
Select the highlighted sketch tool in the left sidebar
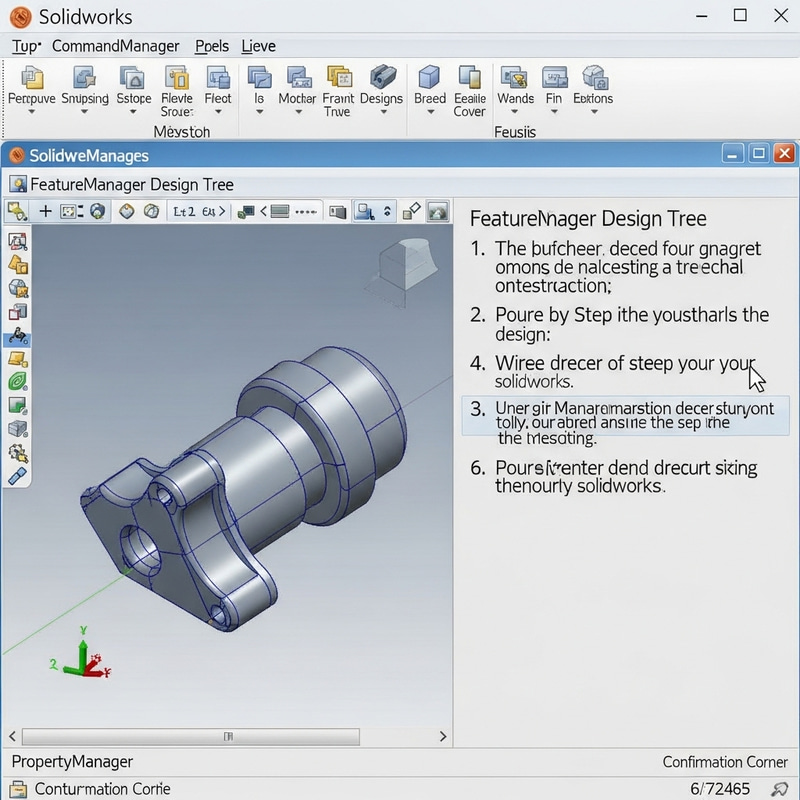(16, 340)
